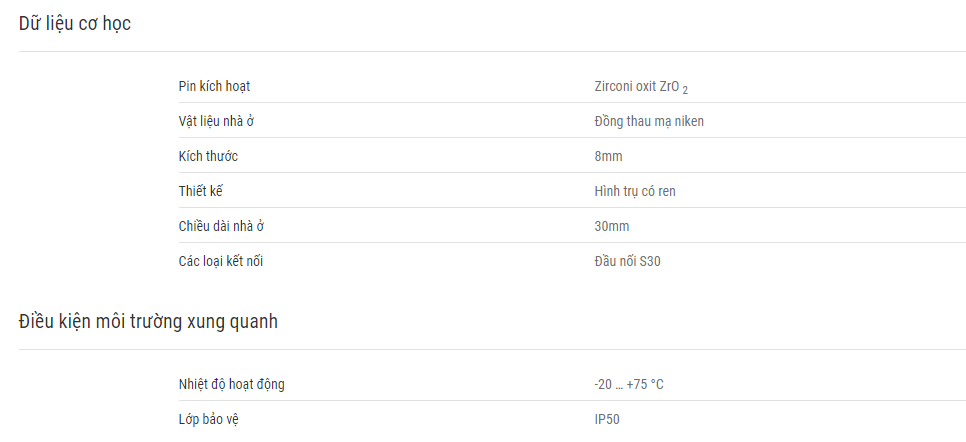Click the Kích thước label
The height and width of the screenshot is (442, 966).
point(208,156)
